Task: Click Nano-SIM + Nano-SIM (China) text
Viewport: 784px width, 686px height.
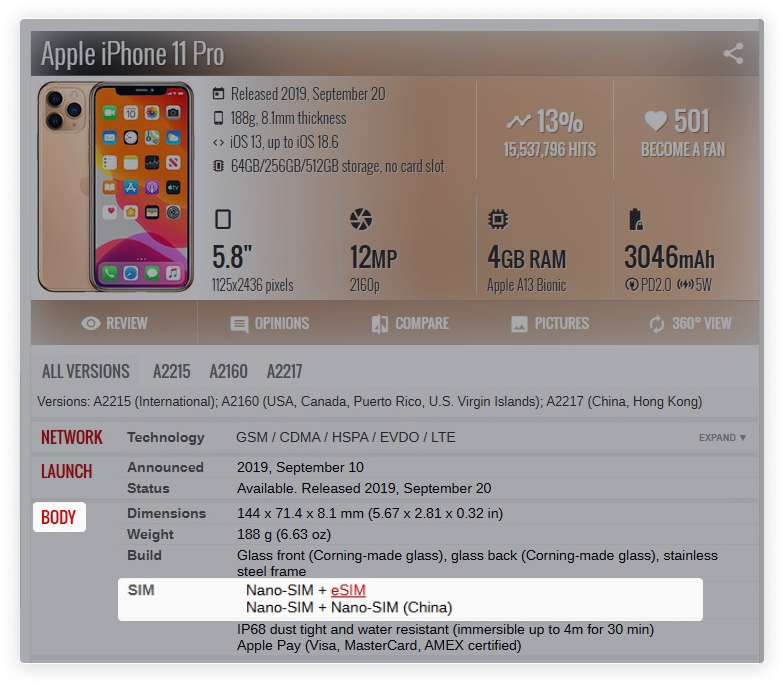Action: coord(349,608)
